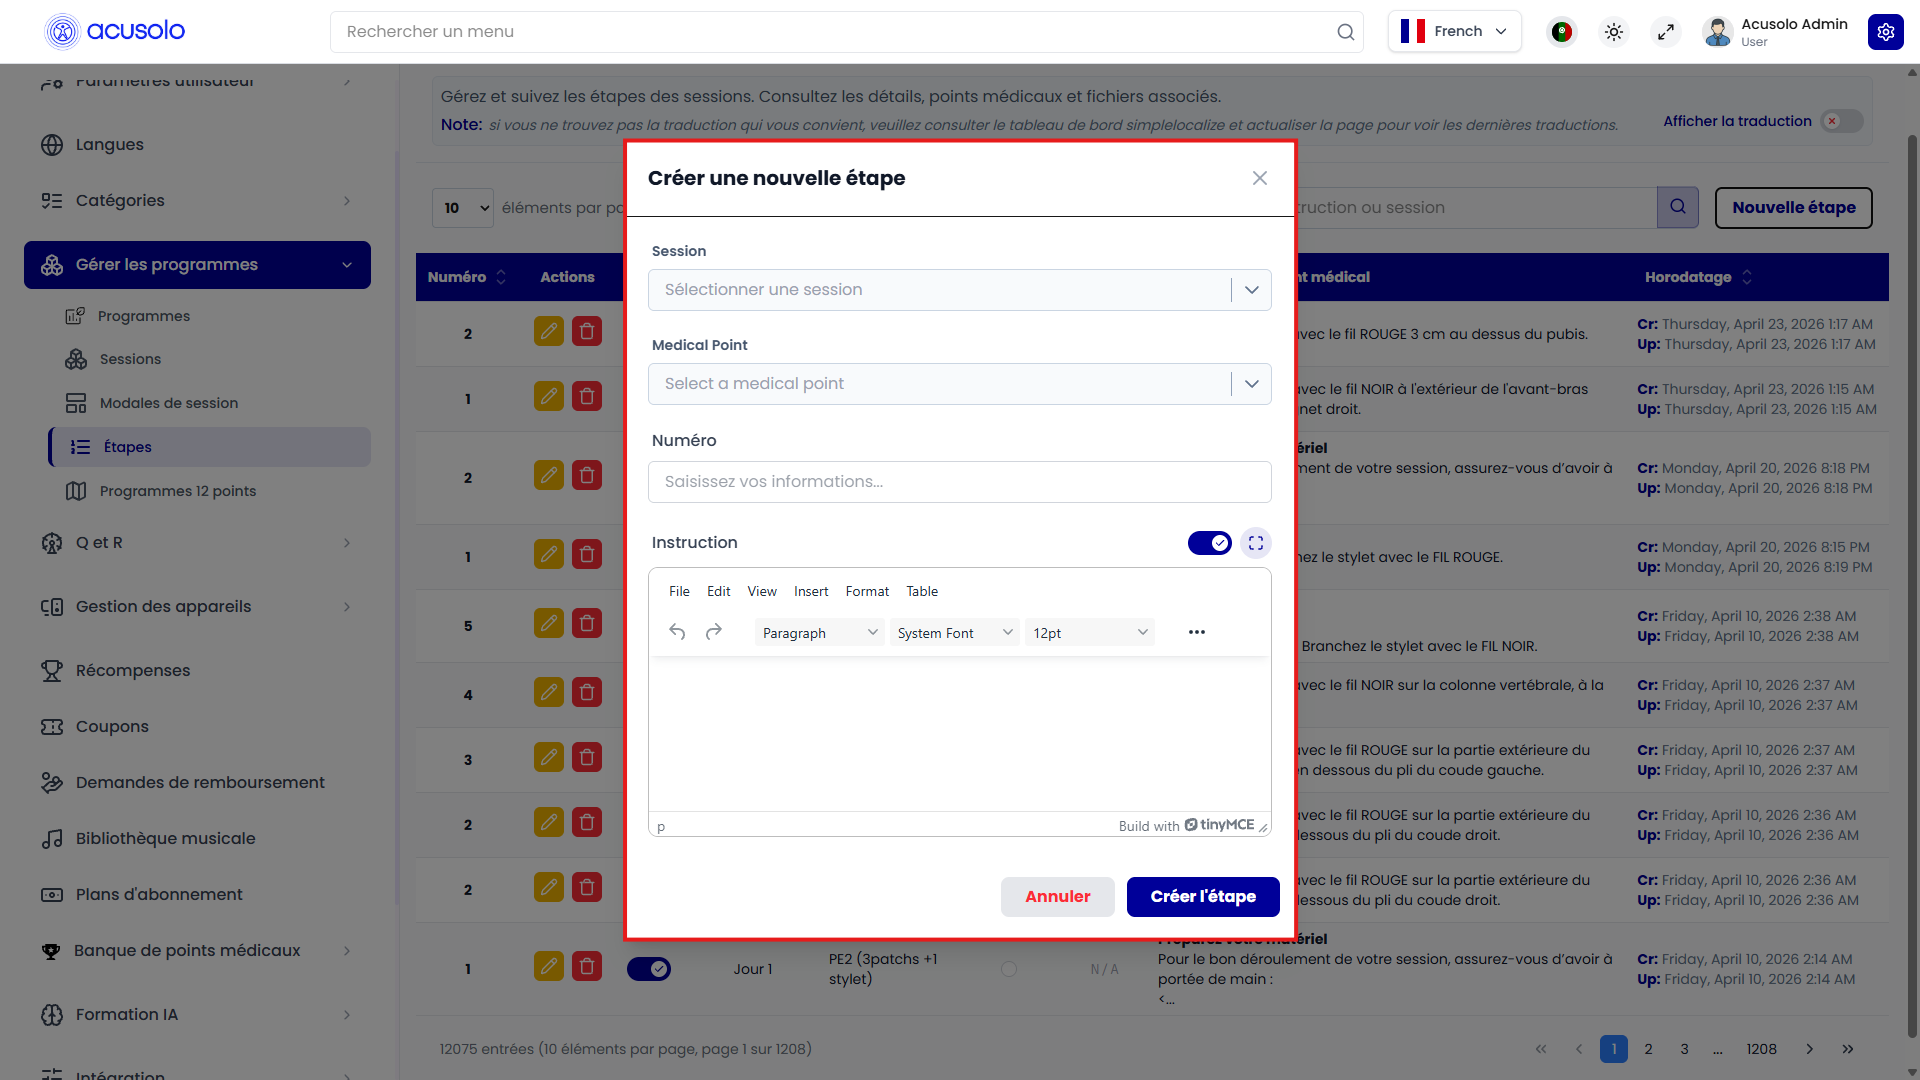
Task: Open the editor Insert menu
Action: coord(811,591)
